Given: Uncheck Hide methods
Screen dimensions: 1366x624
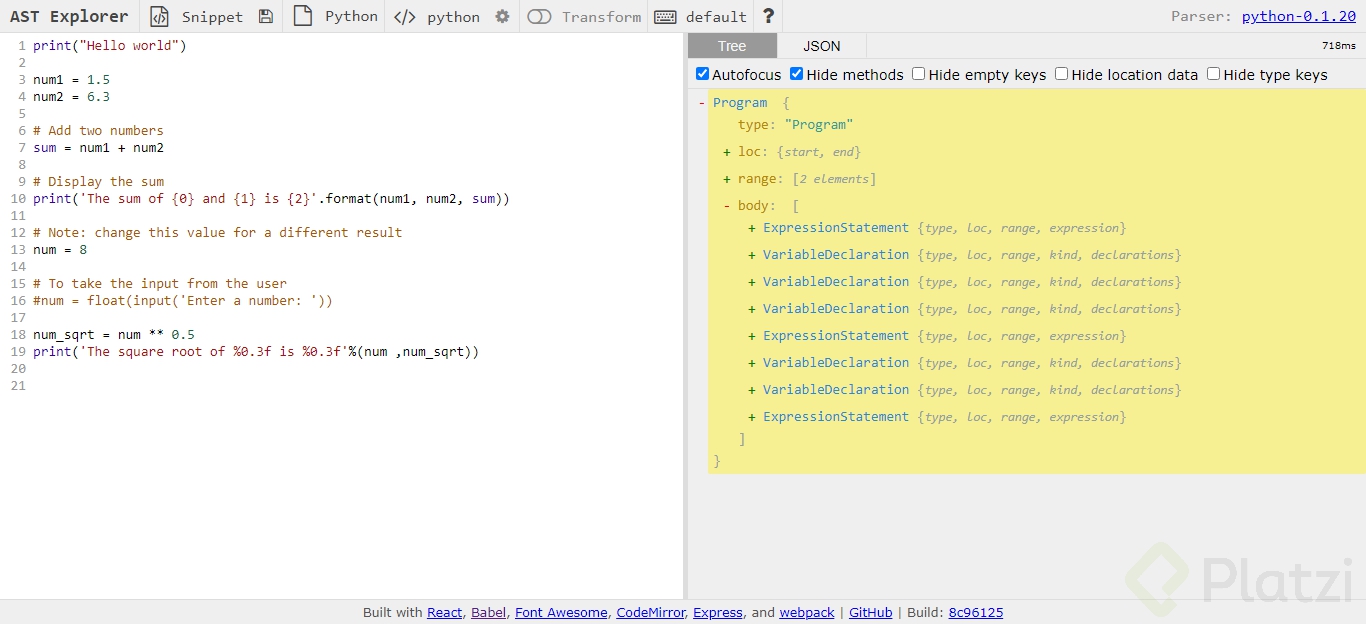Looking at the screenshot, I should [x=797, y=74].
